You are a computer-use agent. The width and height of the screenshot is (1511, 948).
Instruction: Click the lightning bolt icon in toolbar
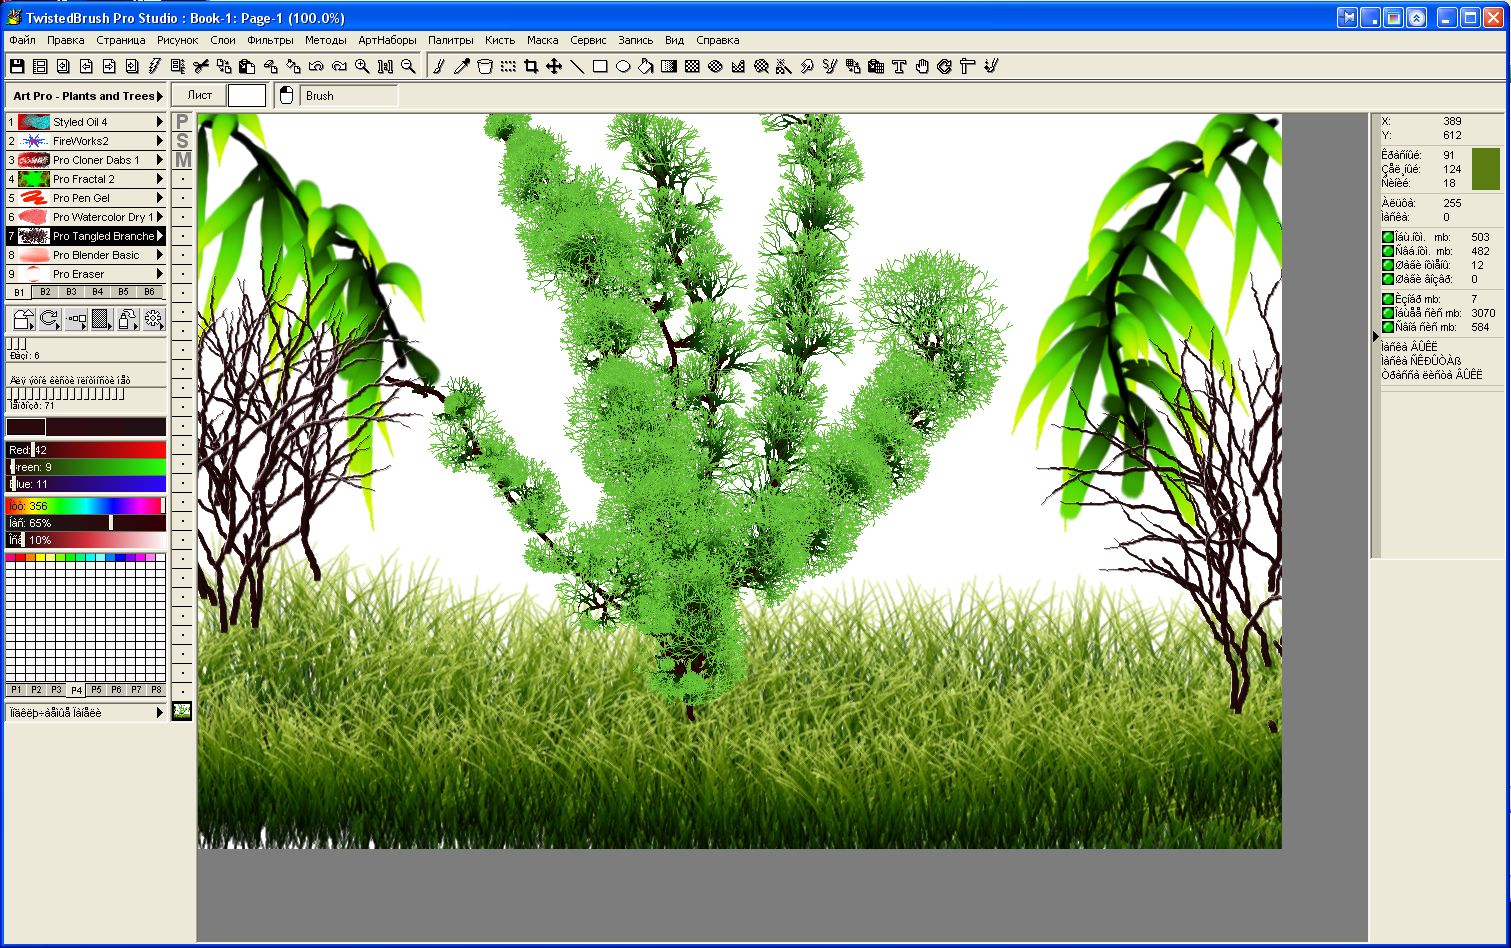coord(154,66)
